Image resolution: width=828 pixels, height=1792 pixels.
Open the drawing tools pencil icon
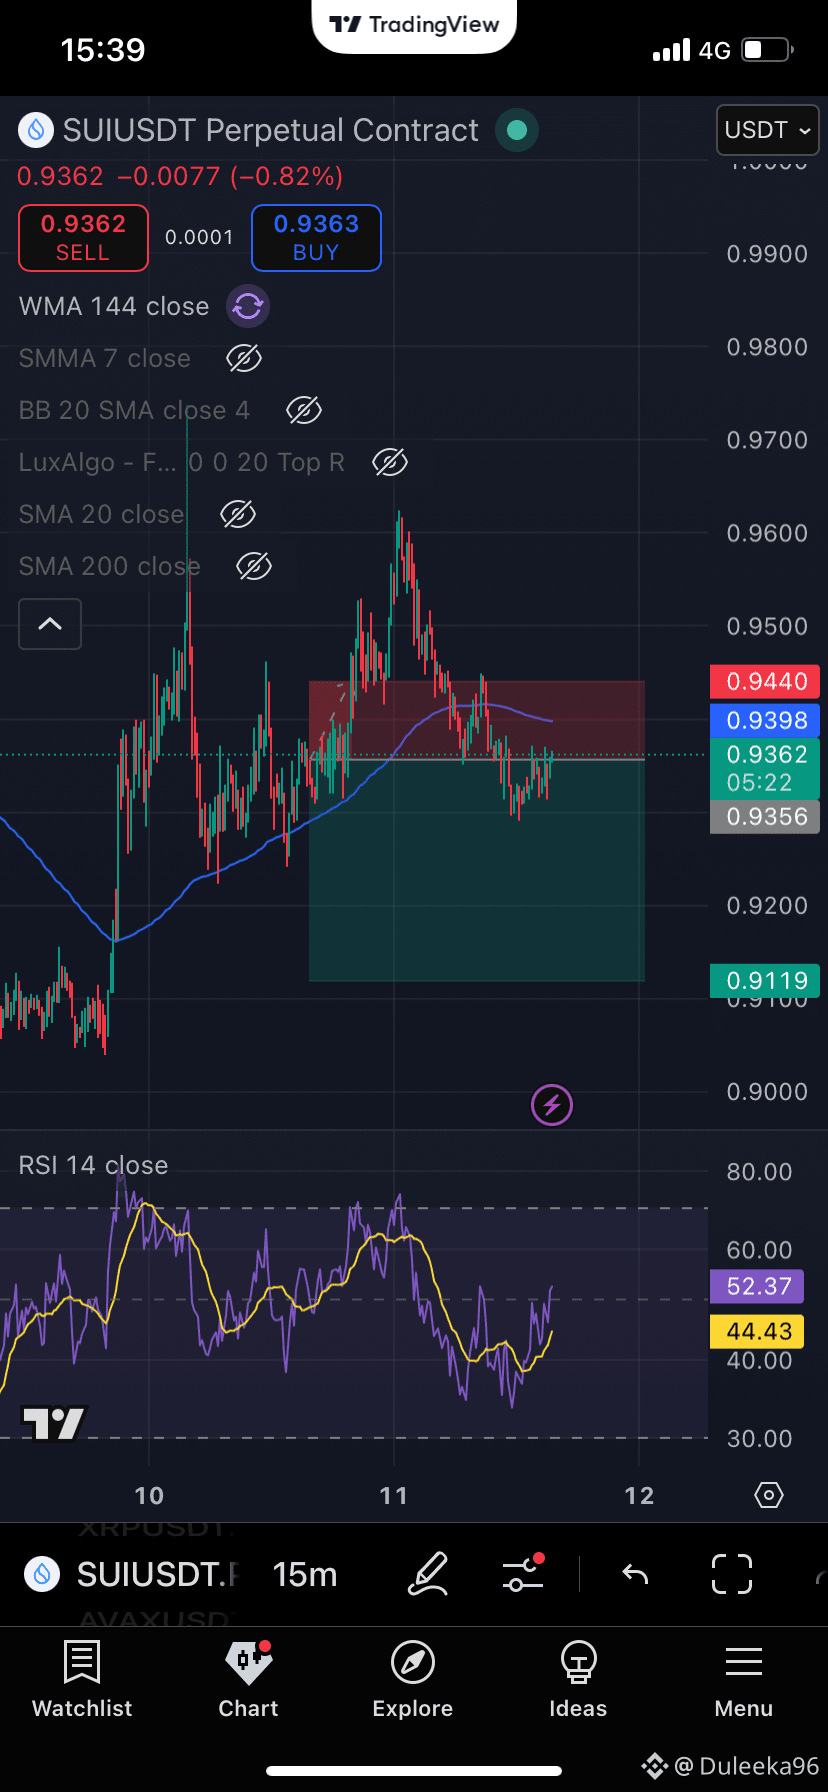coord(428,1574)
